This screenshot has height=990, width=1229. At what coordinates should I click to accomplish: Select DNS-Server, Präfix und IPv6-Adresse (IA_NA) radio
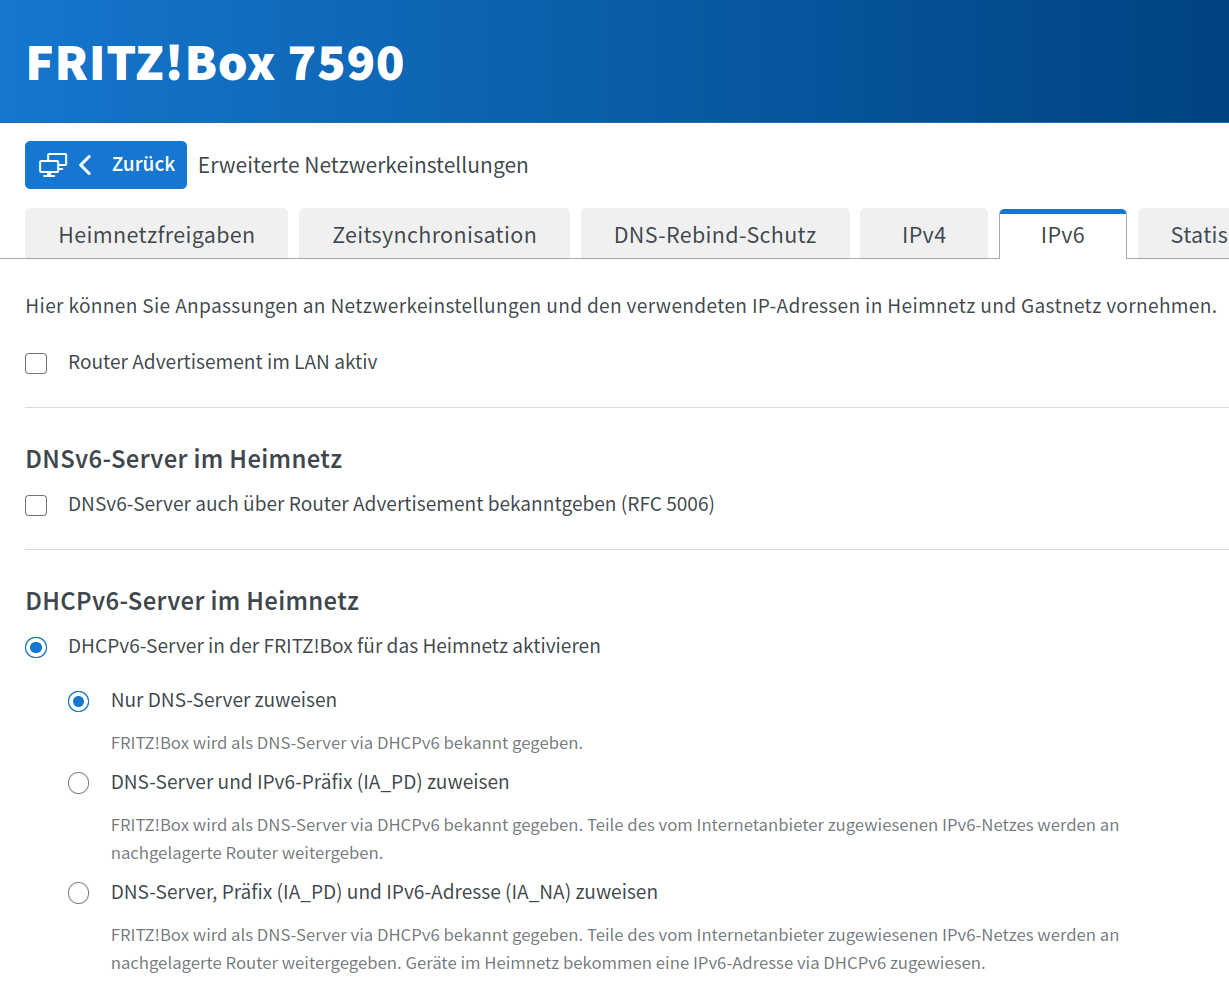(x=78, y=893)
